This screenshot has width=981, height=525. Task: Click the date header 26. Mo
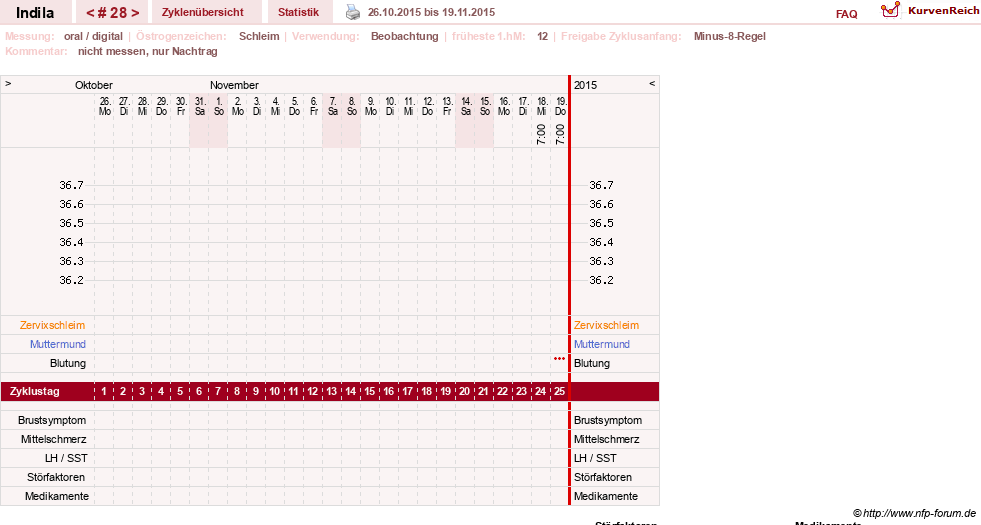click(x=104, y=106)
